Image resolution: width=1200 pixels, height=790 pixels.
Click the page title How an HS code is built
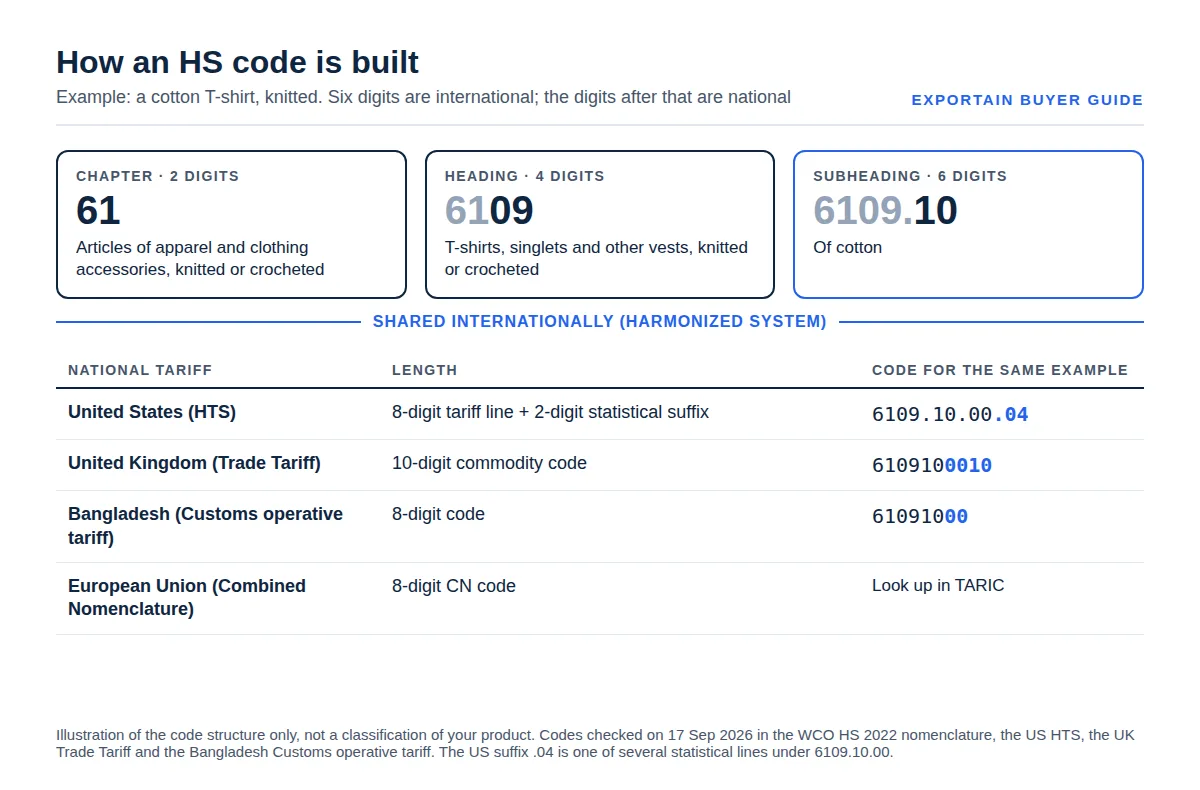(x=237, y=62)
